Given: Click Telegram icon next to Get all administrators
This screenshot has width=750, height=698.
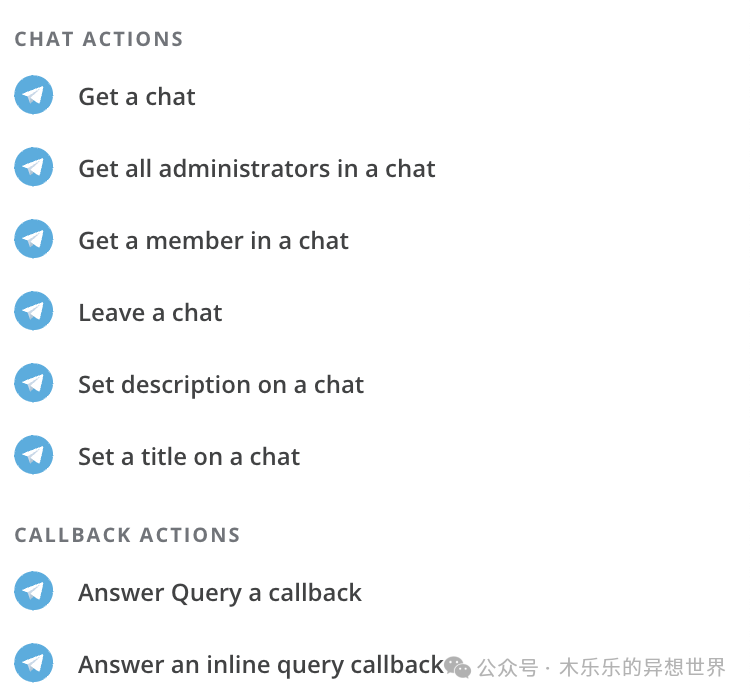Looking at the screenshot, I should click(33, 166).
